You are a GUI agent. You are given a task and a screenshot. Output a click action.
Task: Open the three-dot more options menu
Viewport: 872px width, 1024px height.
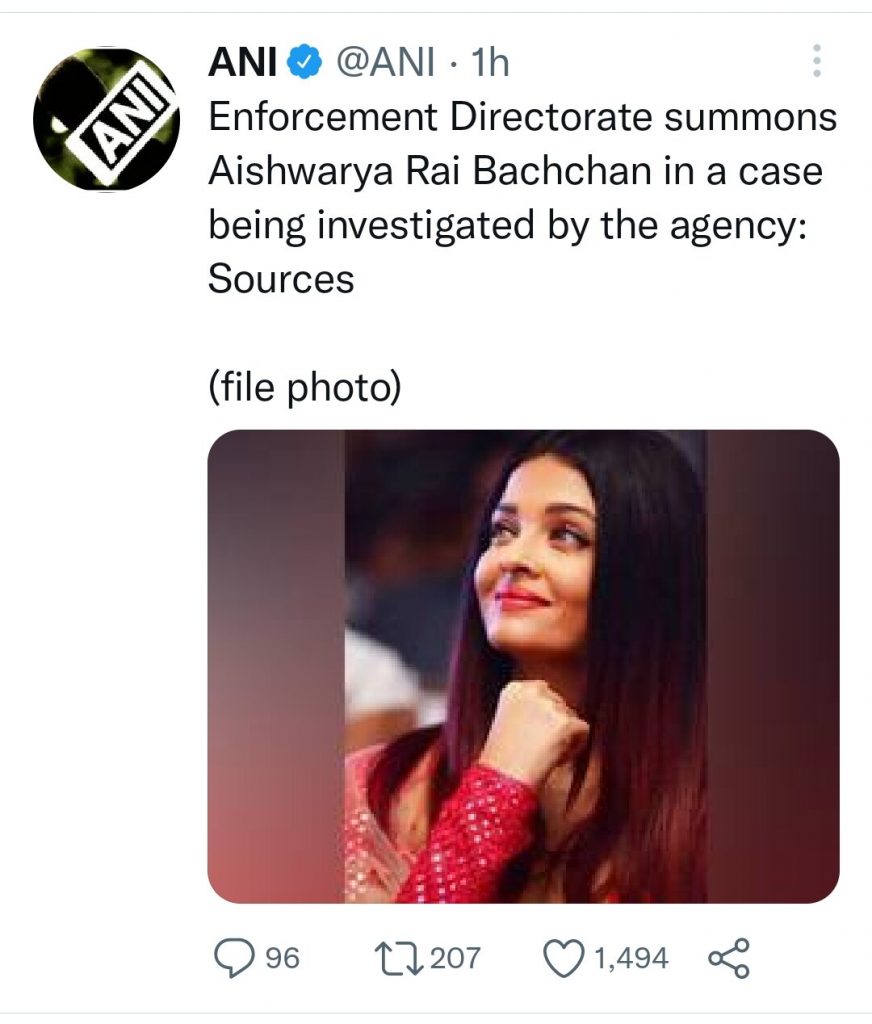(x=817, y=61)
